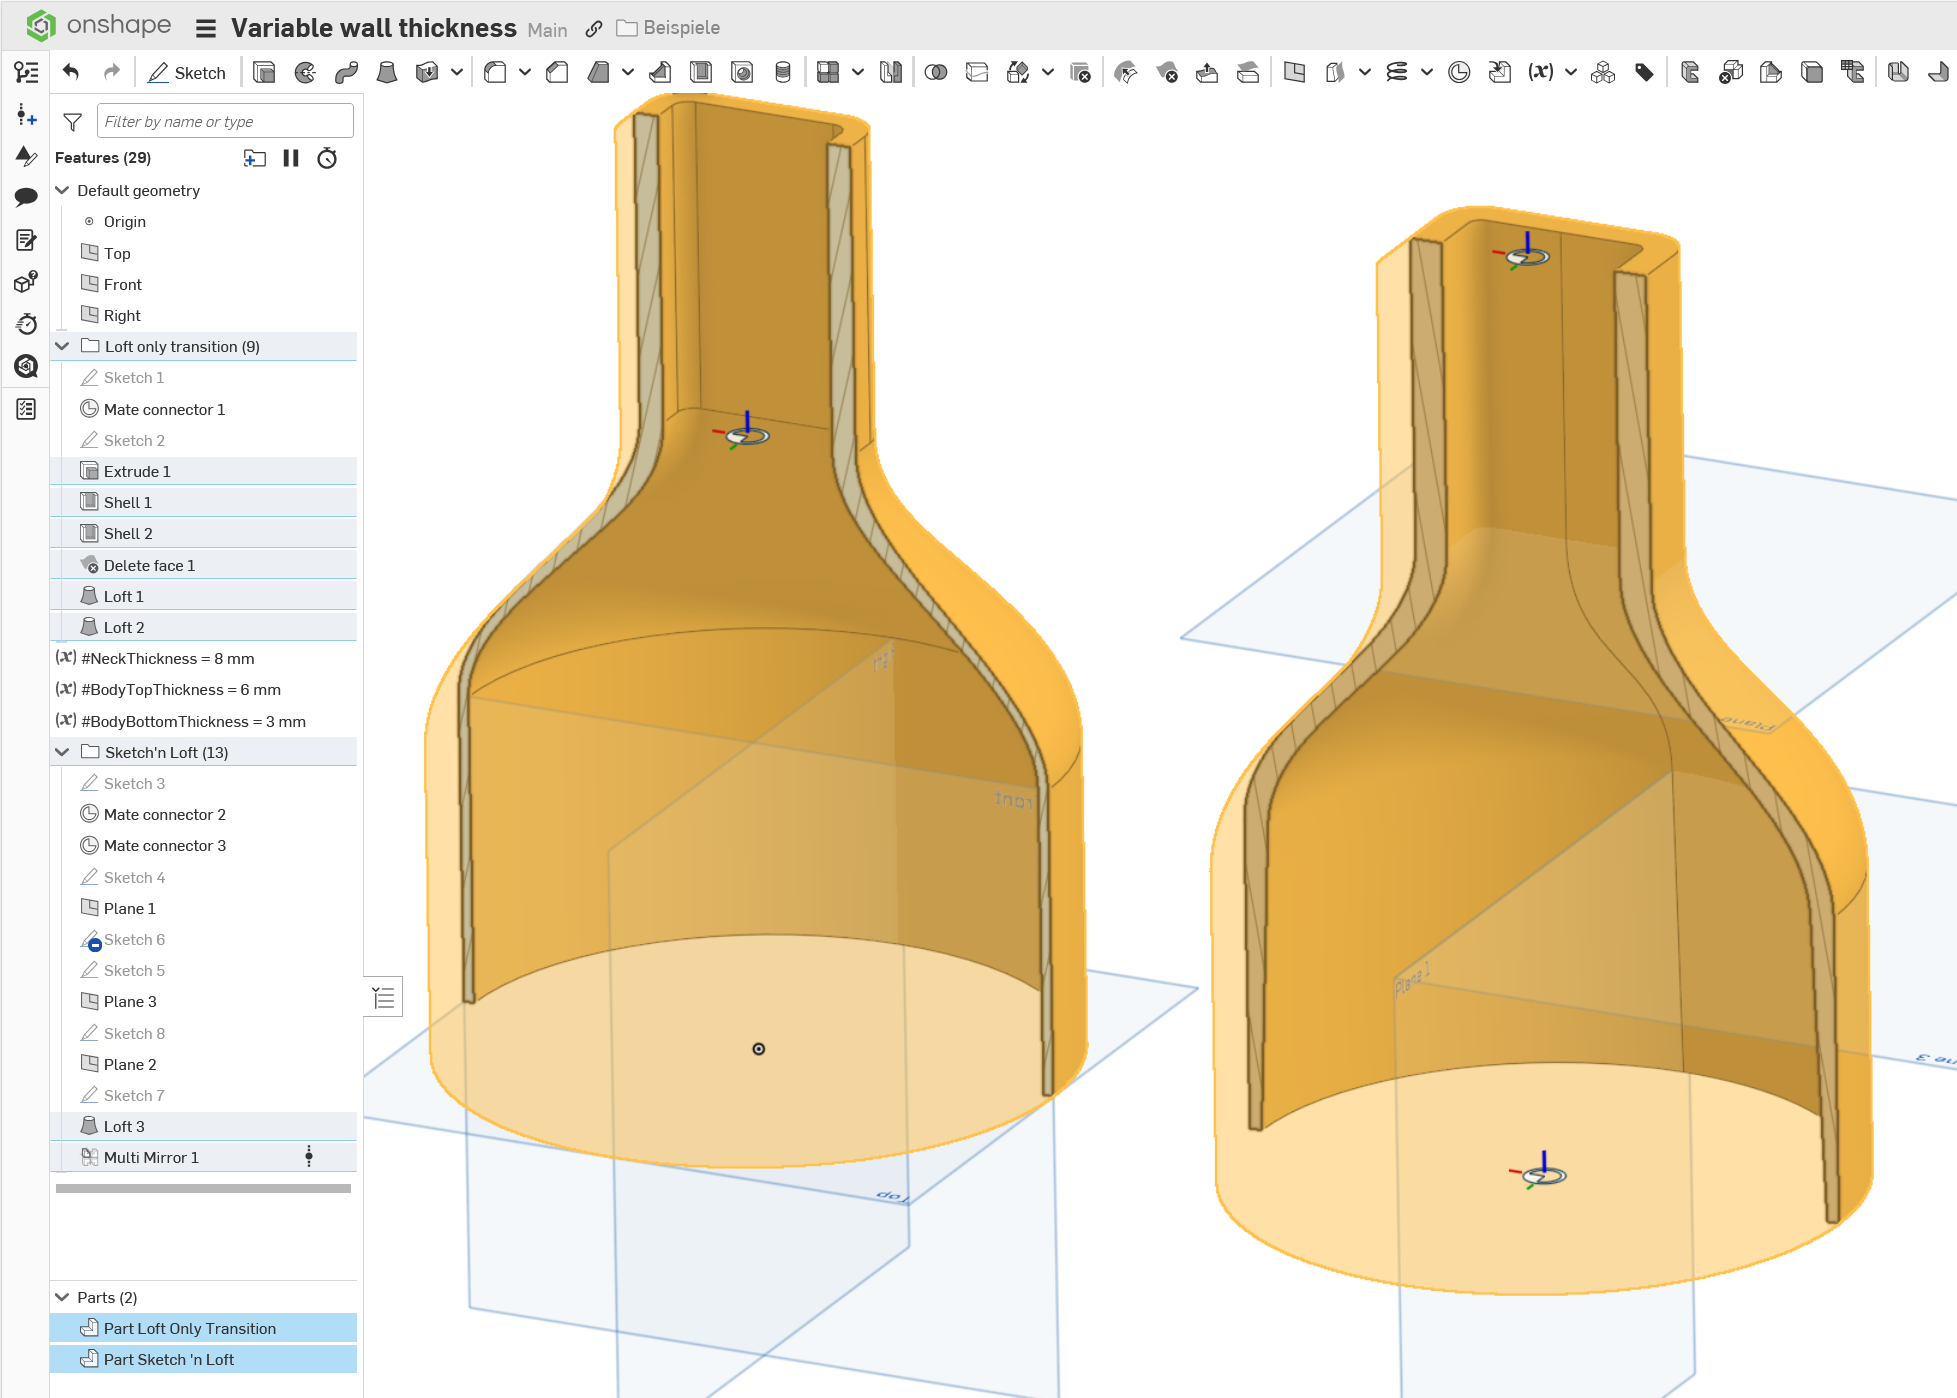Open the Beispiele folder link
1957x1398 pixels.
click(681, 28)
